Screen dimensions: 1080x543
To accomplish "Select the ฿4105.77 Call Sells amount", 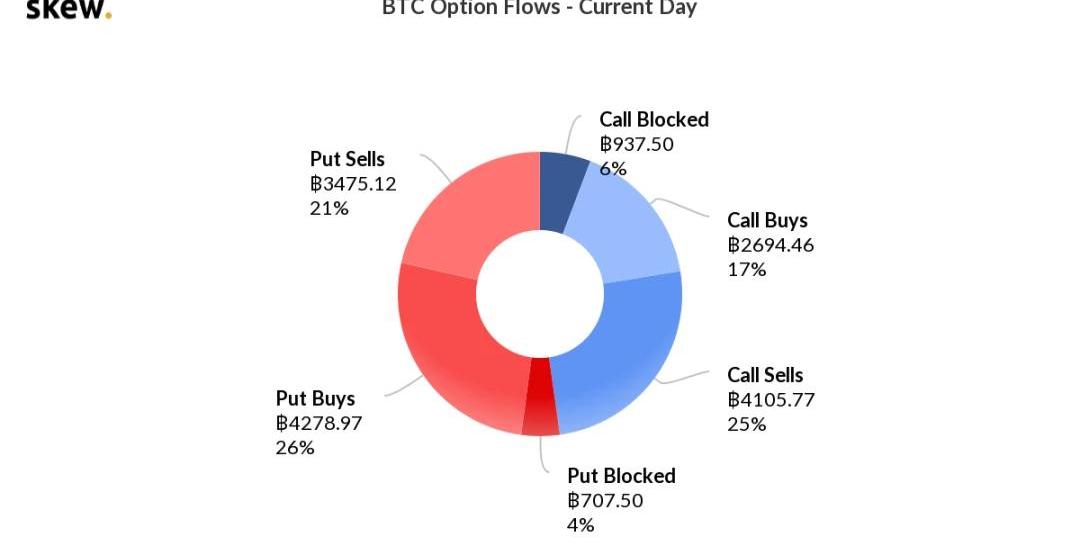I will tap(771, 400).
